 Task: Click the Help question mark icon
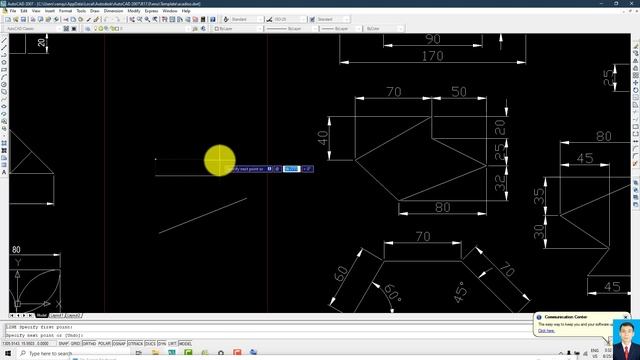click(x=213, y=20)
